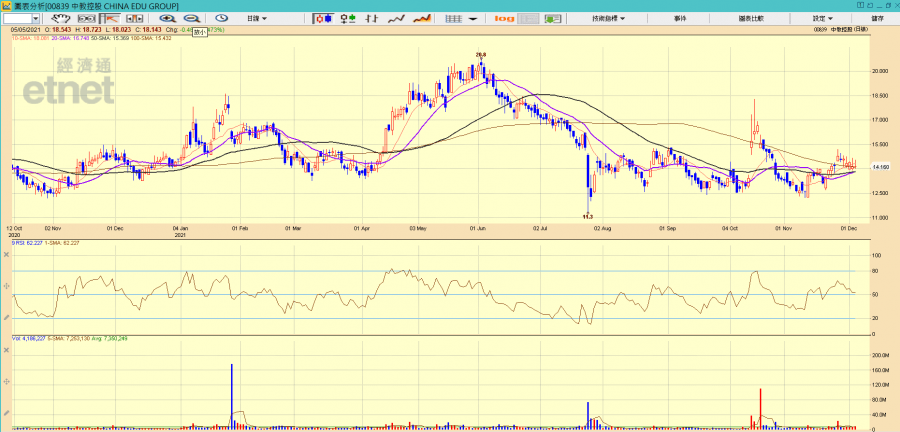Switch to OHLC bar chart type
900x432 pixels.
348,18
